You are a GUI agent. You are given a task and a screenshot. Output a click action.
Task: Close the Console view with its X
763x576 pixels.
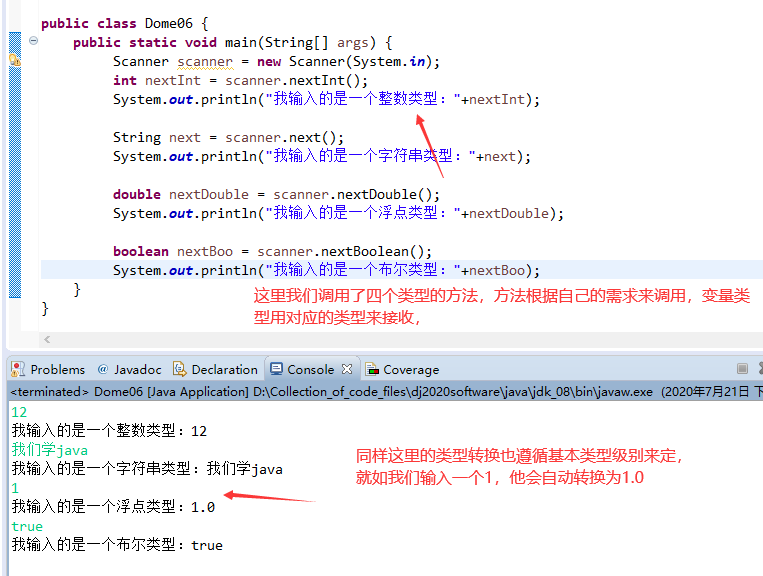point(346,369)
